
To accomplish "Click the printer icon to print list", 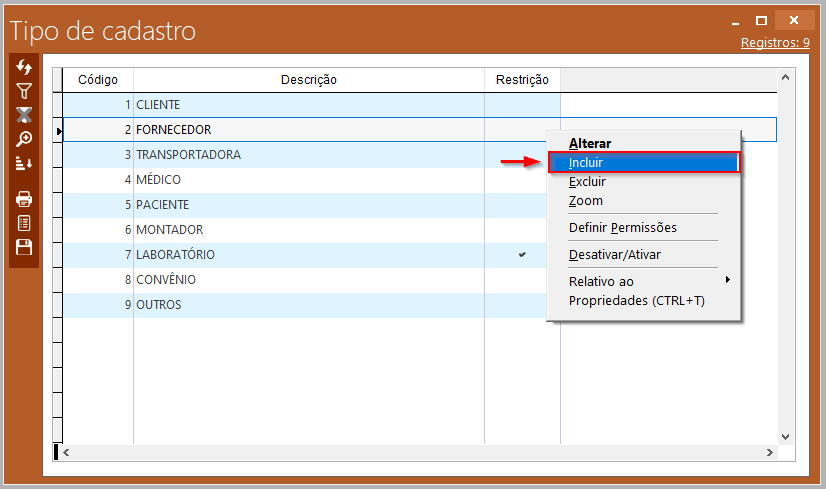I will click(24, 199).
